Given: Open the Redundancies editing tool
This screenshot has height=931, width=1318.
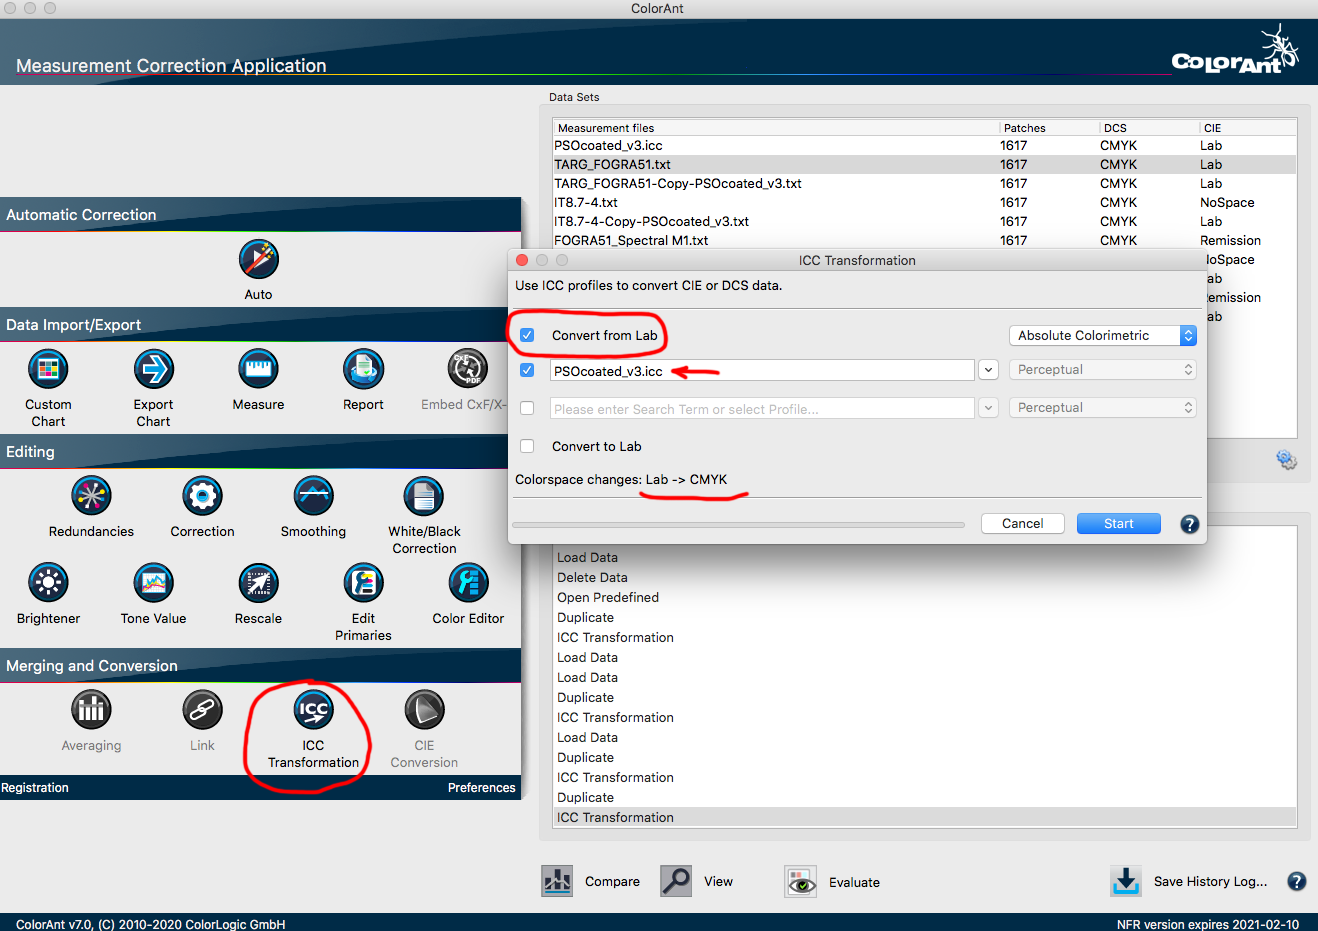Looking at the screenshot, I should 91,496.
